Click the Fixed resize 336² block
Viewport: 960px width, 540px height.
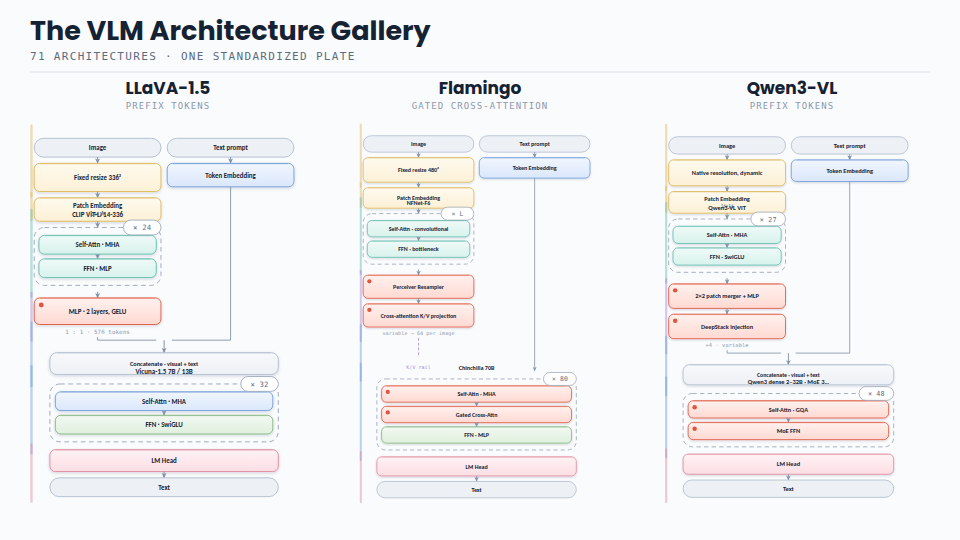click(97, 177)
